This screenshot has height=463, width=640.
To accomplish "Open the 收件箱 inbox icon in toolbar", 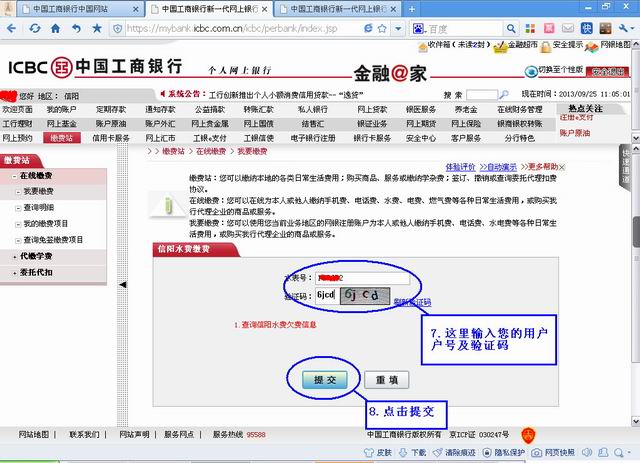I will [432, 46].
